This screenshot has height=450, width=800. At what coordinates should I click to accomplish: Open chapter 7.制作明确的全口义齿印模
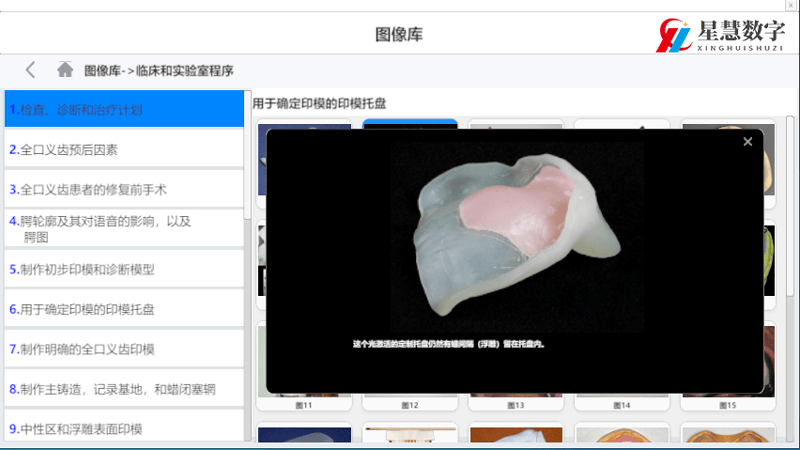(x=124, y=349)
